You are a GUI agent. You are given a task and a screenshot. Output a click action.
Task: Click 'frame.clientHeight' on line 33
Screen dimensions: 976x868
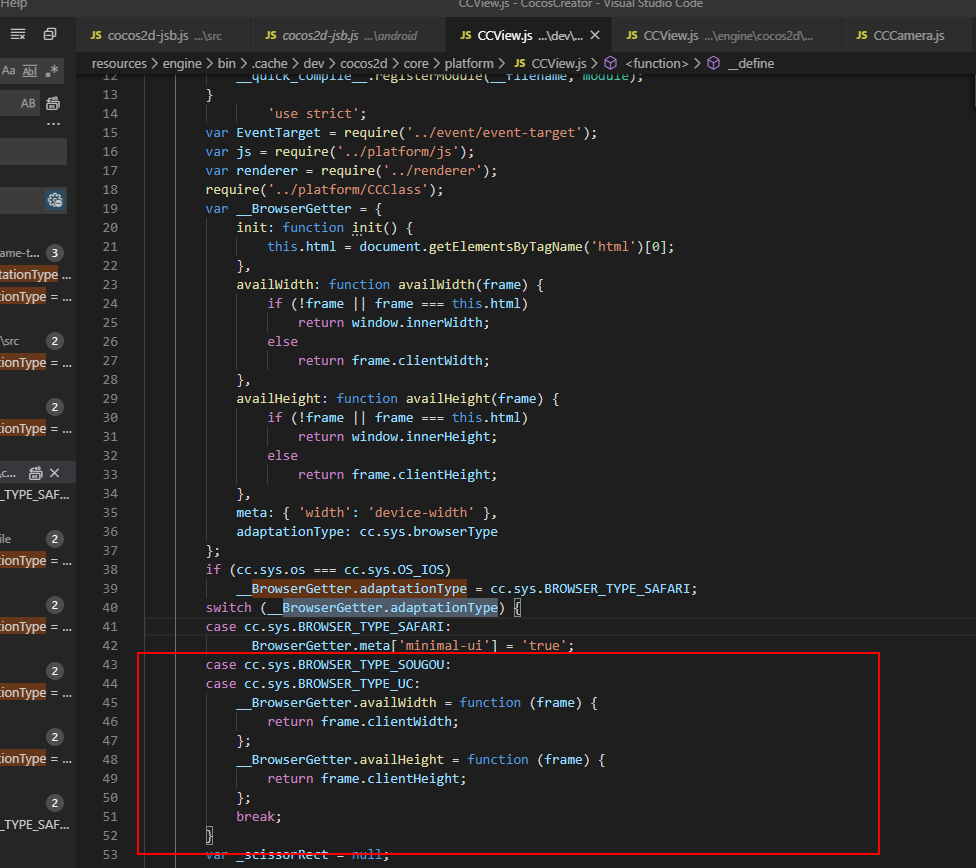(x=421, y=474)
